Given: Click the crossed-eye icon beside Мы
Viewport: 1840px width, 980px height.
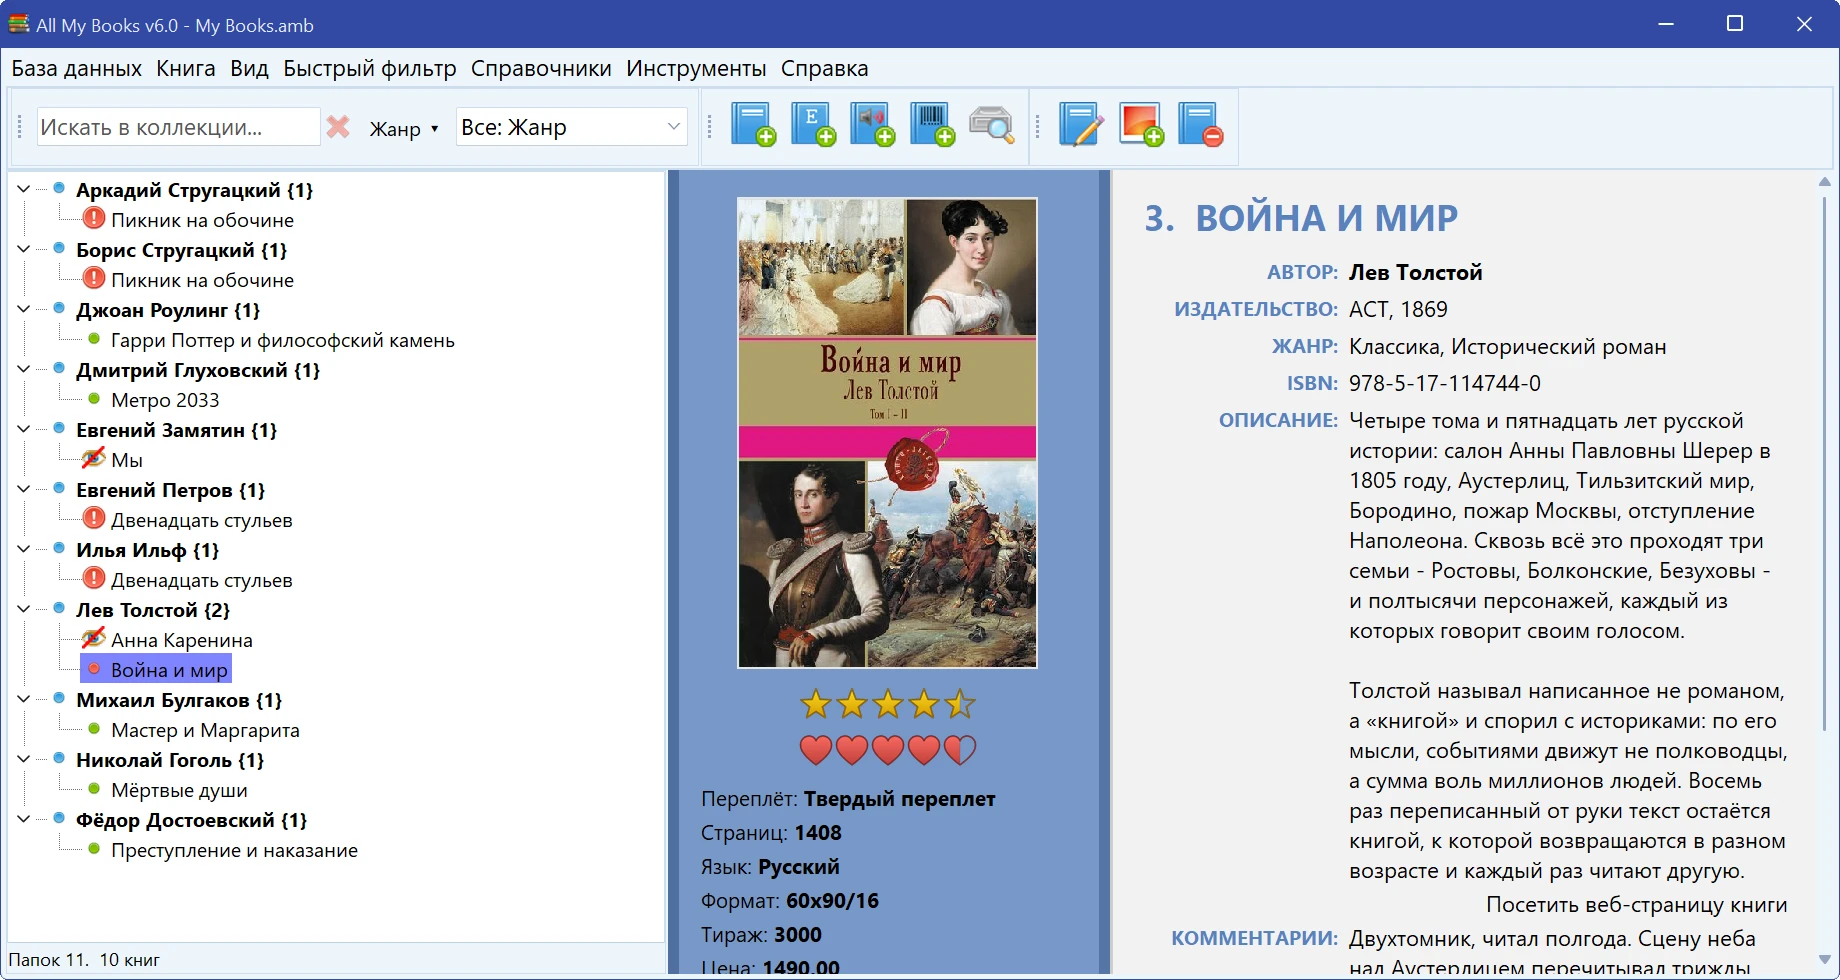Looking at the screenshot, I should 94,458.
